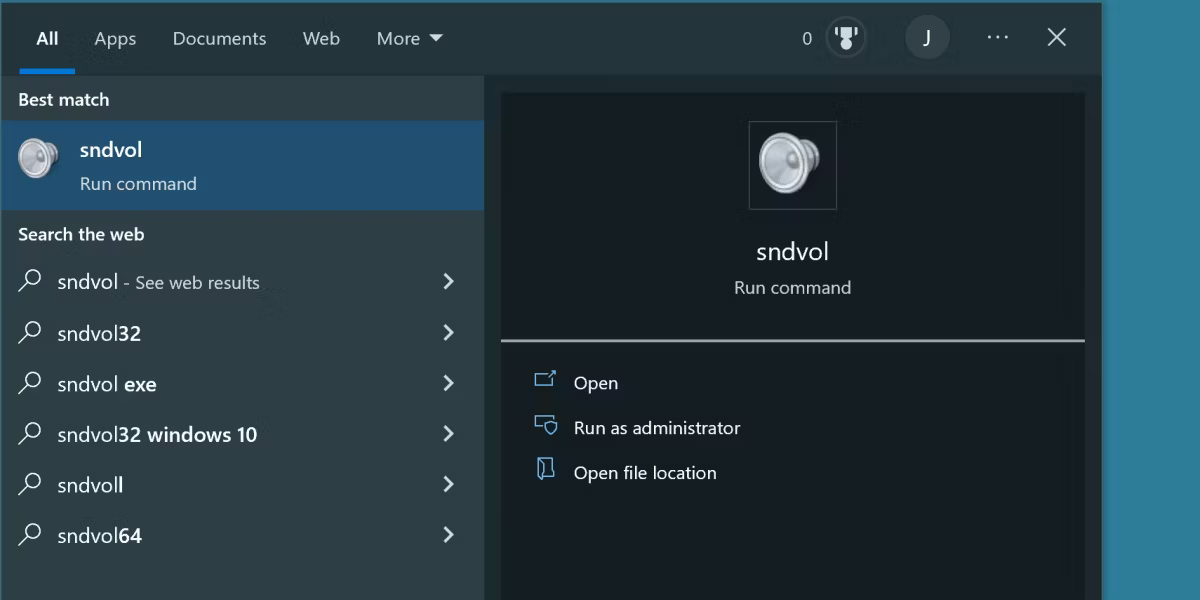Open file location of sndvol

(x=645, y=473)
